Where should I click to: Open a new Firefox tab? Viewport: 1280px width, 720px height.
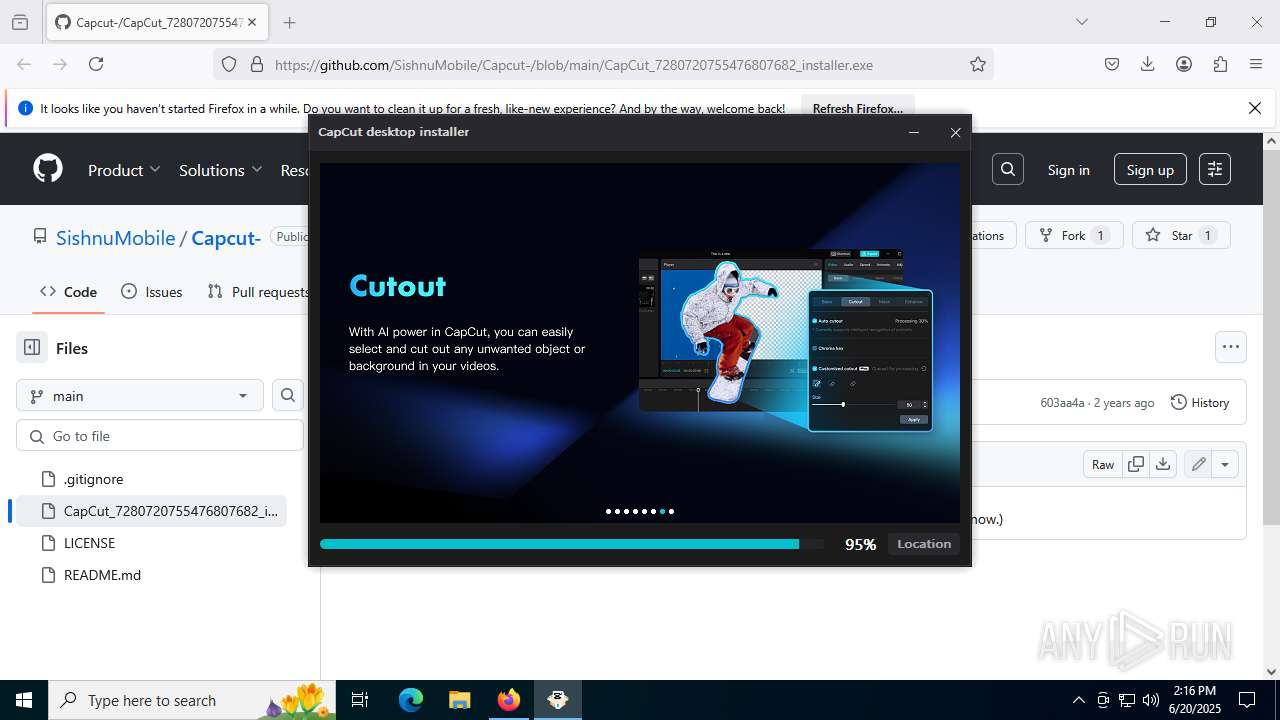290,22
